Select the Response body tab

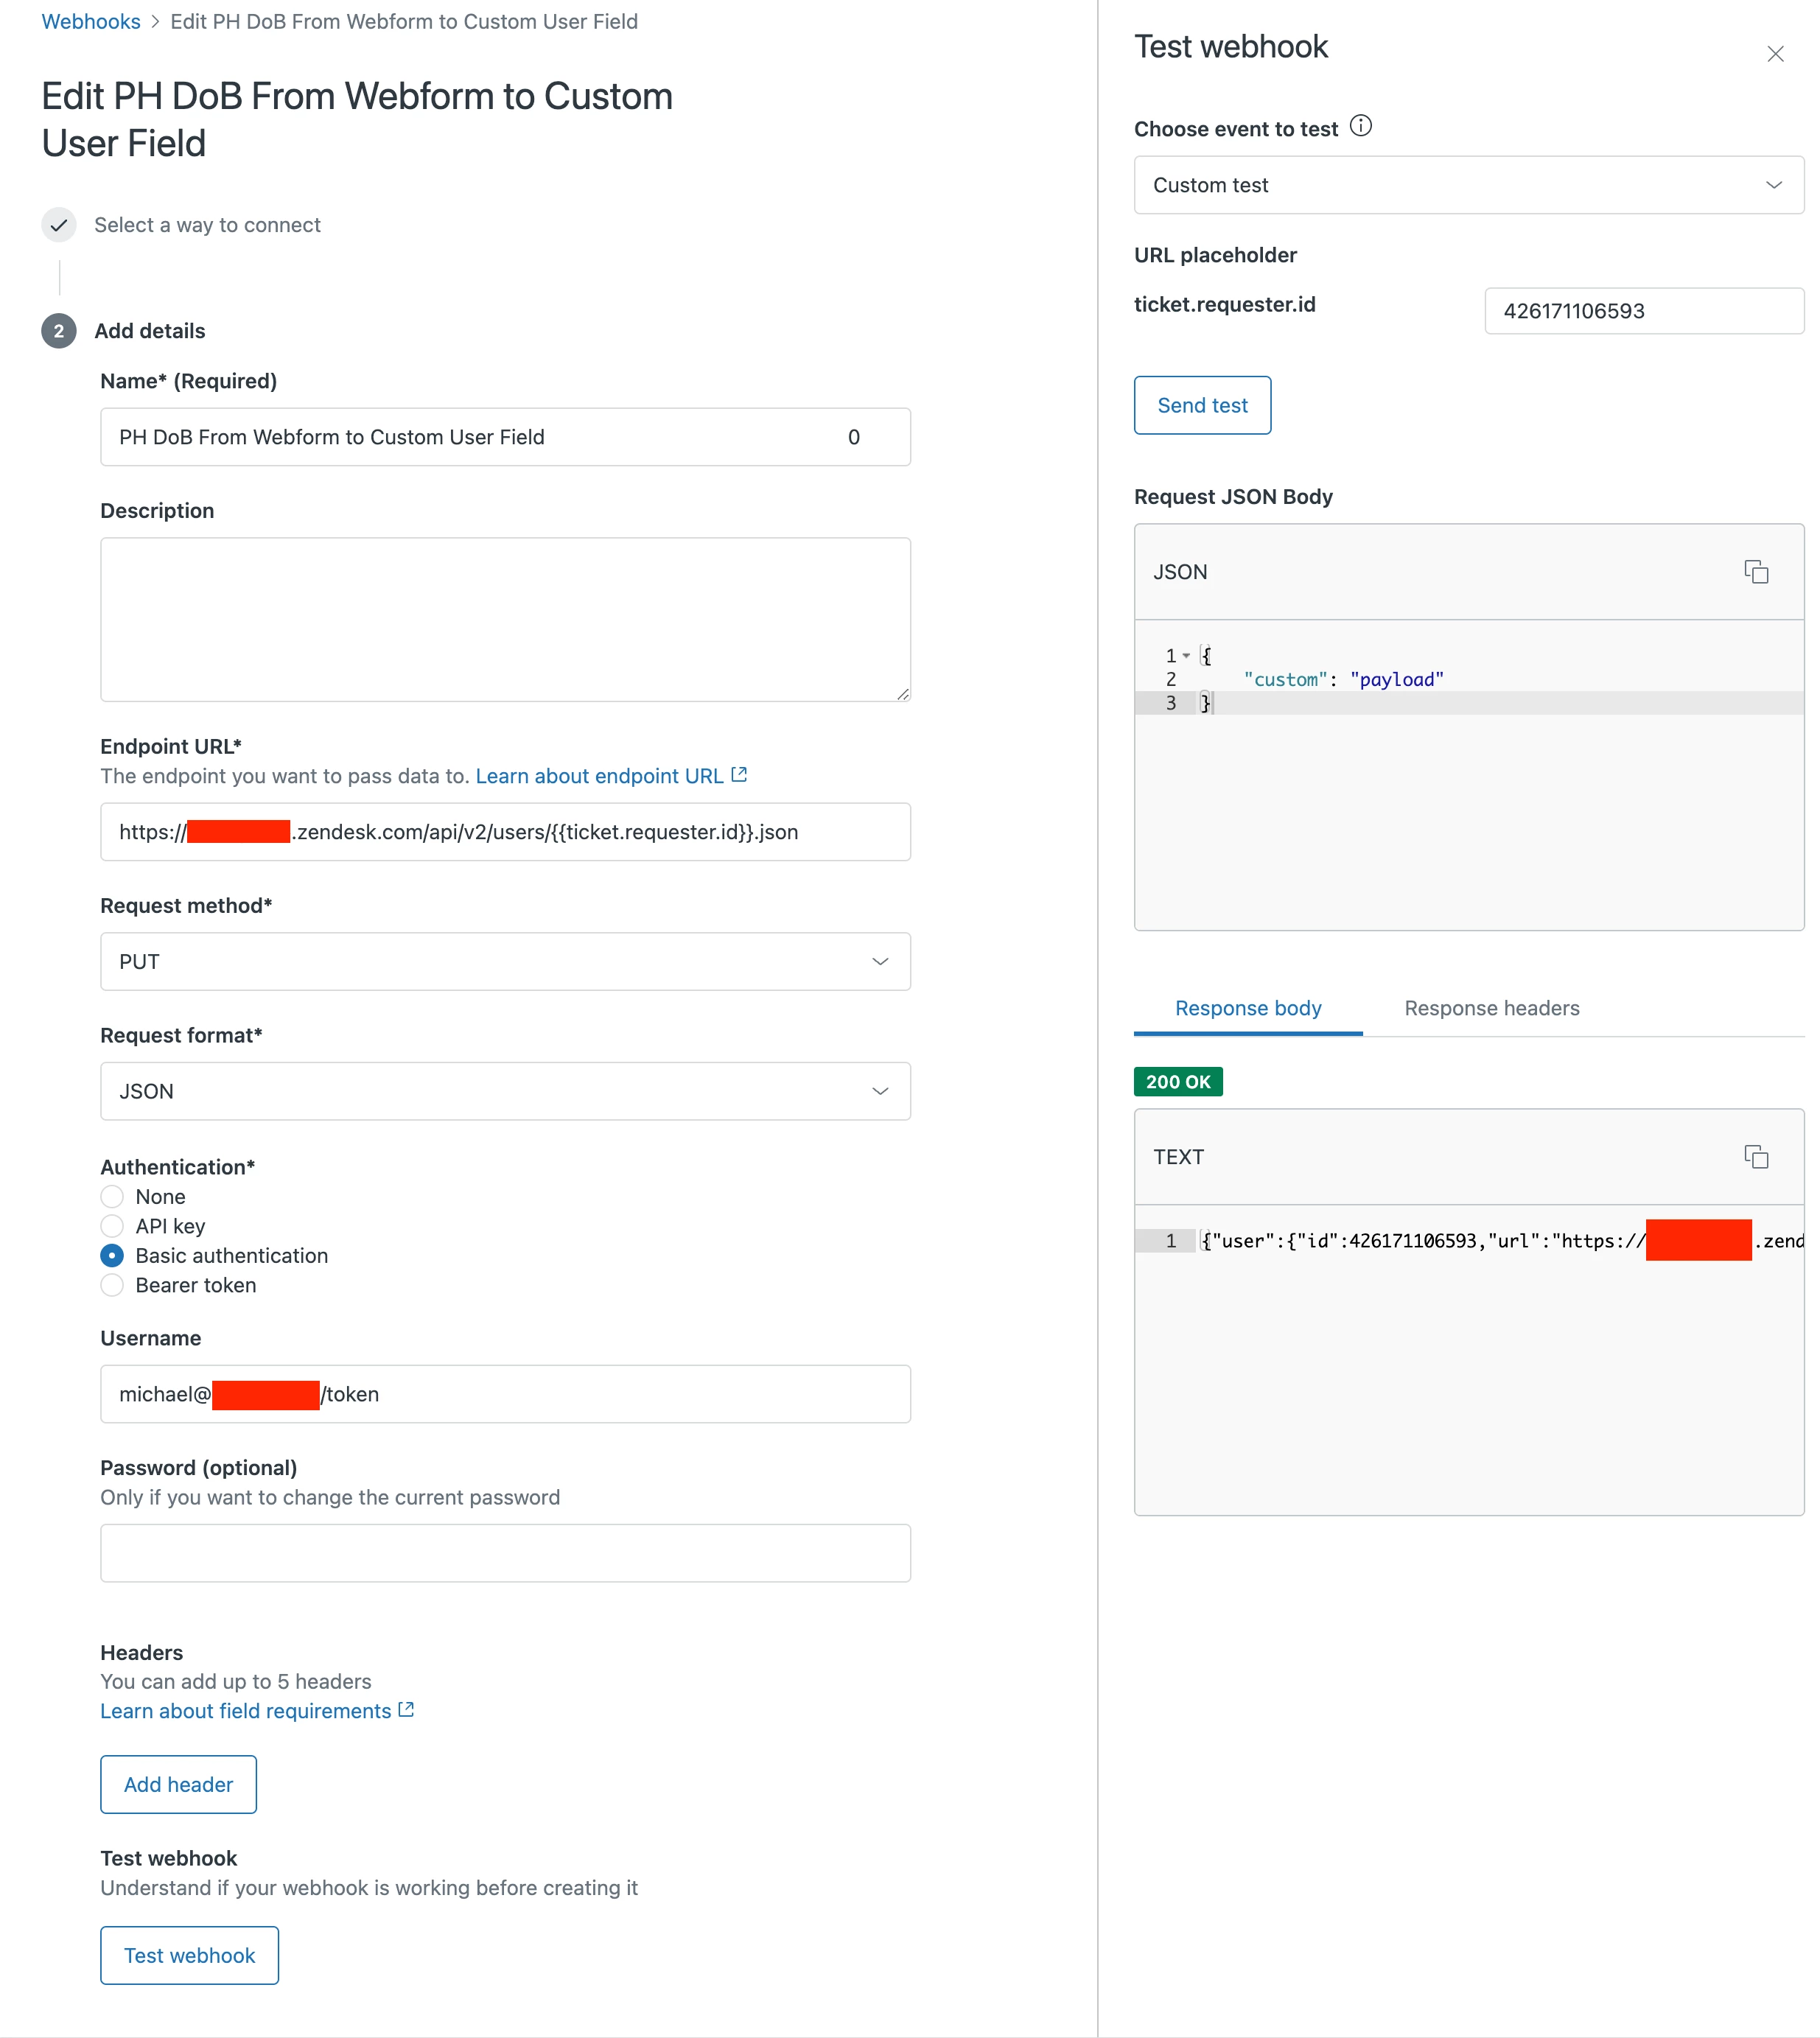pyautogui.click(x=1247, y=1008)
